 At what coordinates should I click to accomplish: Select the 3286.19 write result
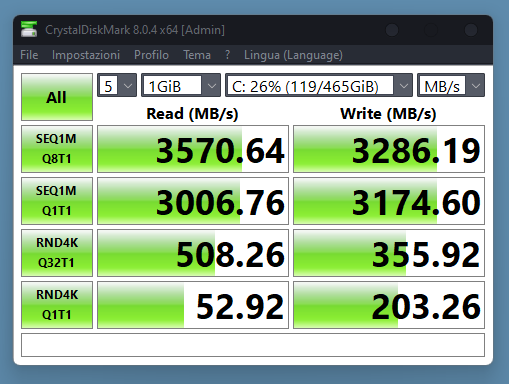(x=389, y=149)
